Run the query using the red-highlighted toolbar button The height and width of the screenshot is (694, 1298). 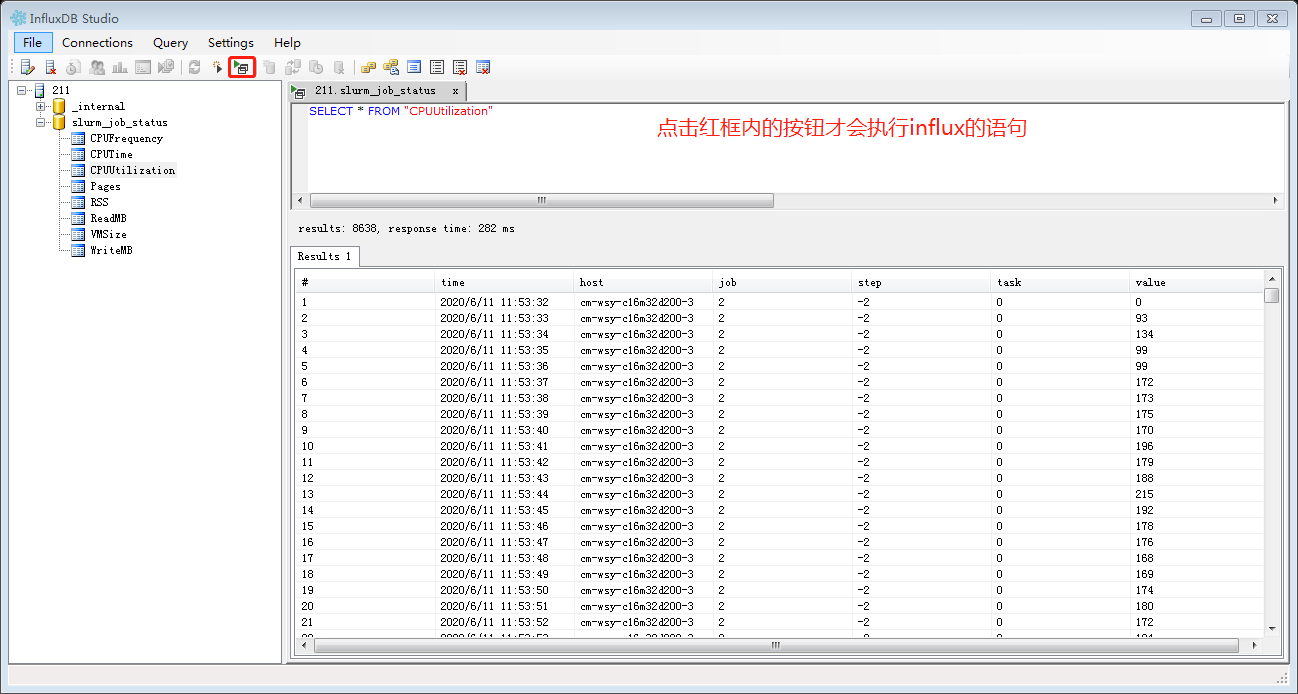(x=241, y=67)
